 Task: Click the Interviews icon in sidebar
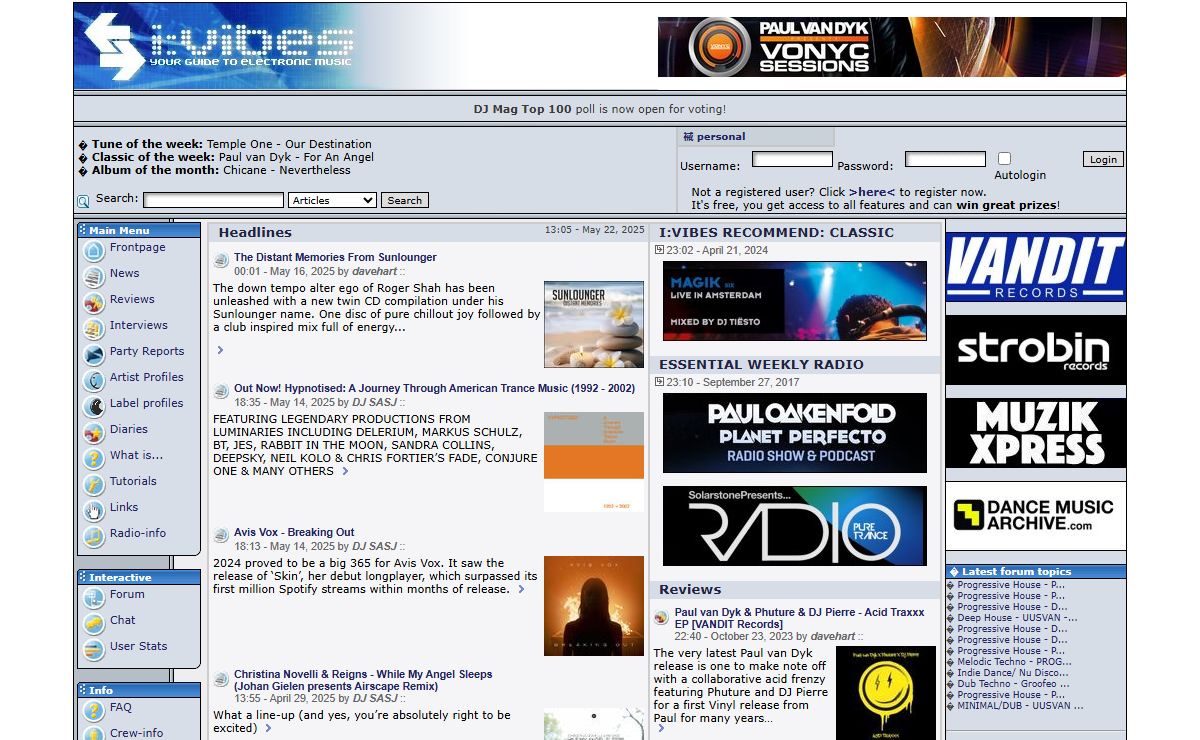click(94, 328)
